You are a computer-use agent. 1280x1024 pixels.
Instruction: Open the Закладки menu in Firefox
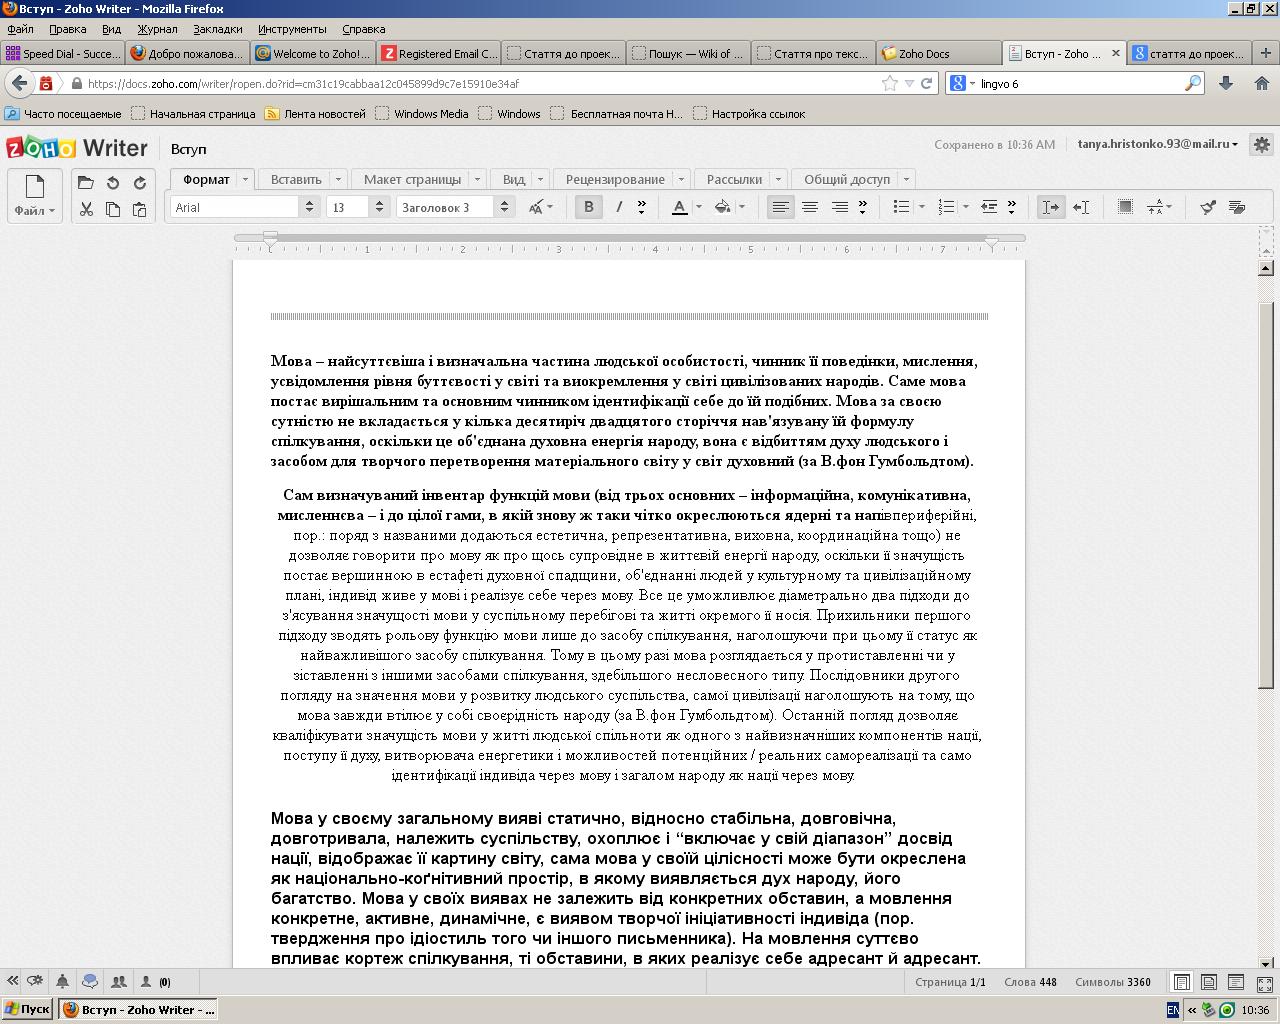point(217,29)
